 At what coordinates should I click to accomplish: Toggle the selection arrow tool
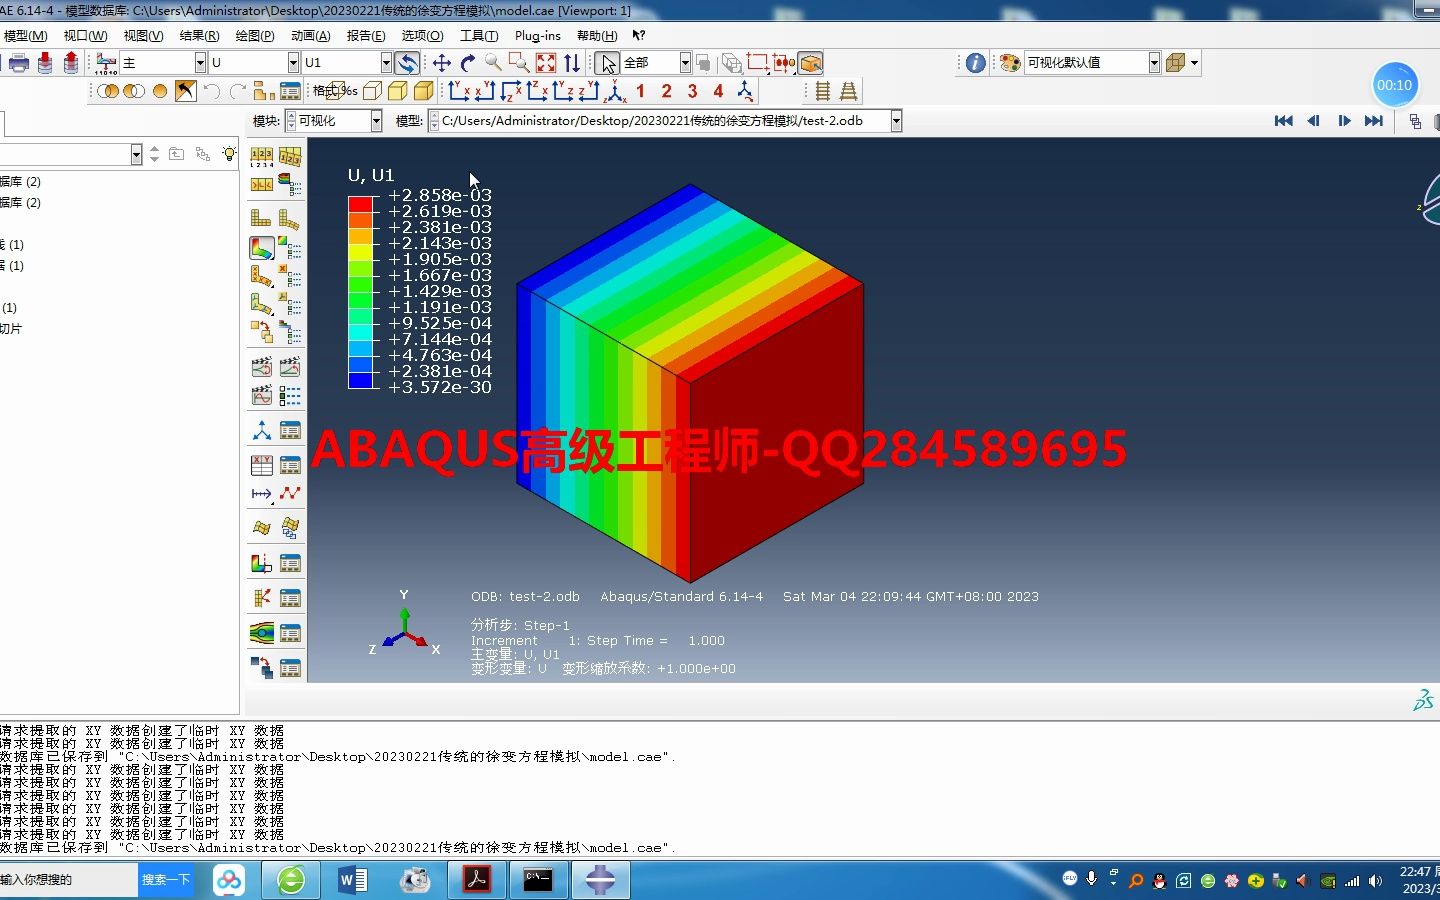pyautogui.click(x=607, y=63)
